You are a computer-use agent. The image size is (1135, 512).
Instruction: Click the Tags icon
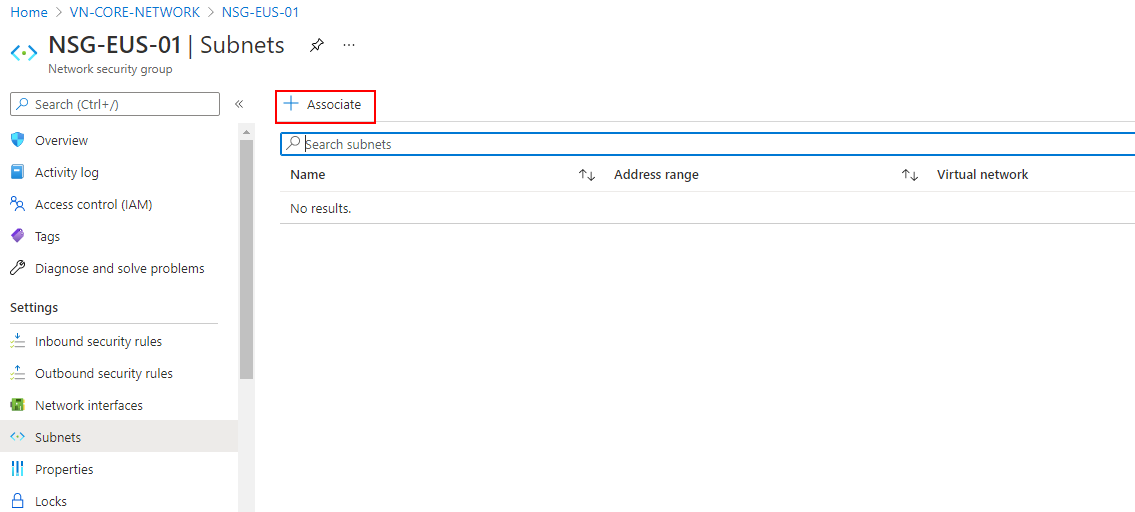(17, 236)
